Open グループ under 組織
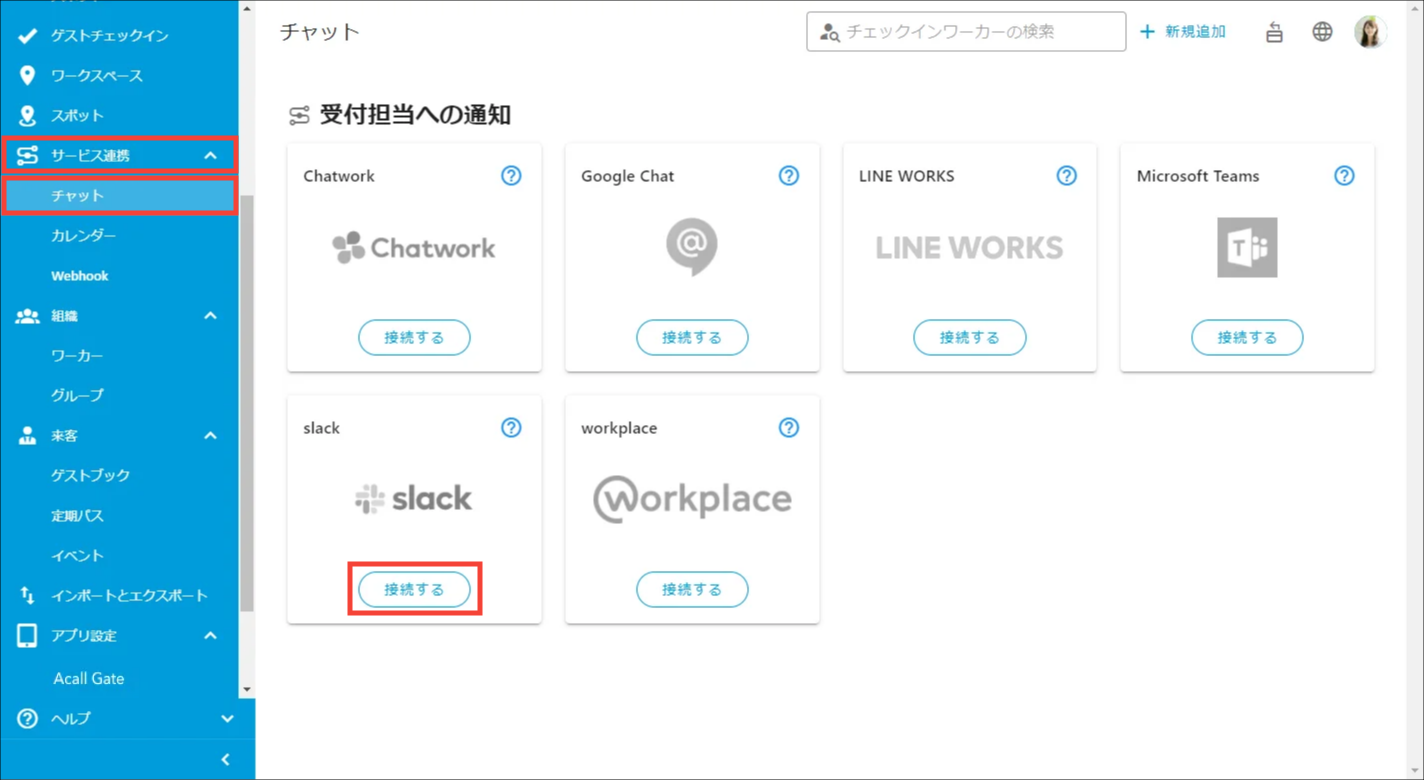The width and height of the screenshot is (1424, 780). point(120,396)
